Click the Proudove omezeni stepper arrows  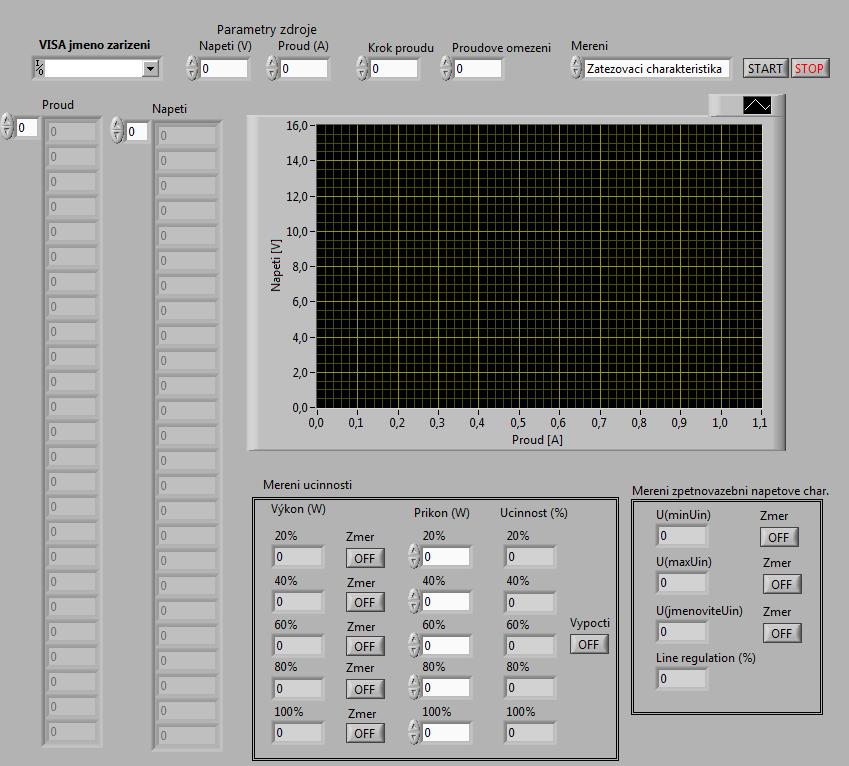point(446,68)
